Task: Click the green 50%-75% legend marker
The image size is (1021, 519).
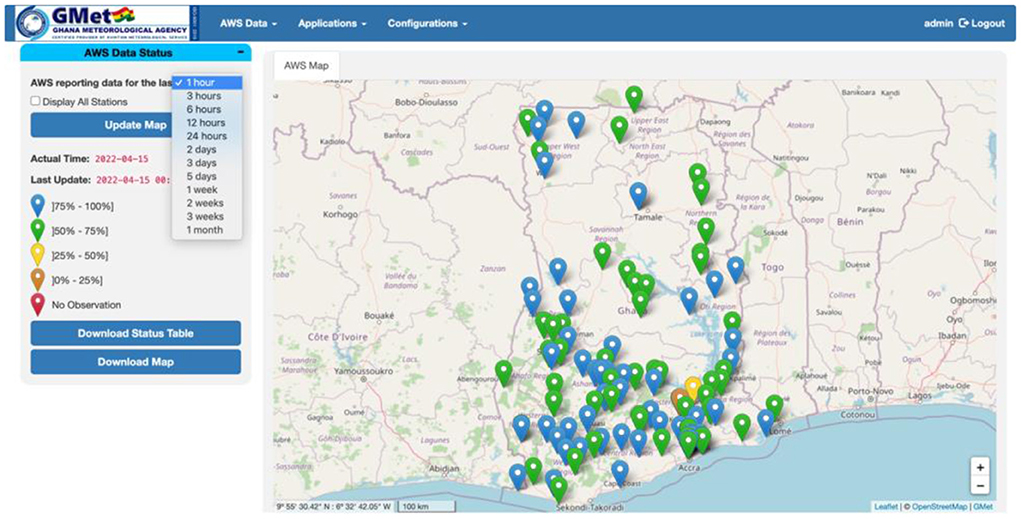Action: tap(38, 230)
